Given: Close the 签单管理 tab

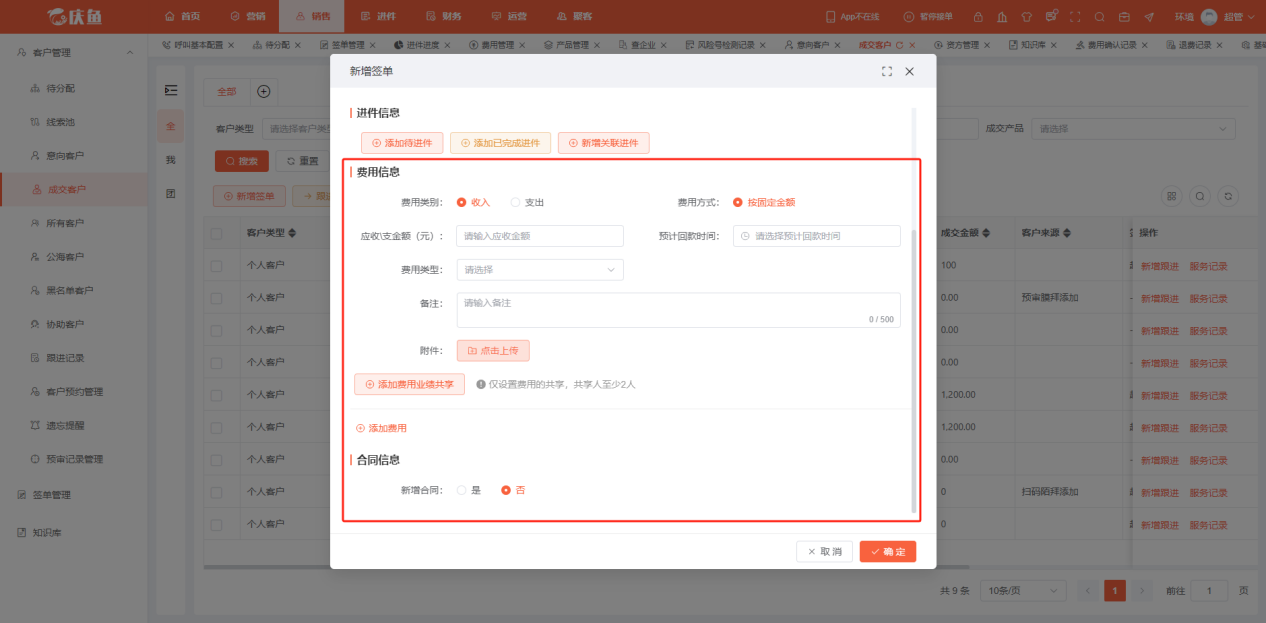Looking at the screenshot, I should coord(374,45).
